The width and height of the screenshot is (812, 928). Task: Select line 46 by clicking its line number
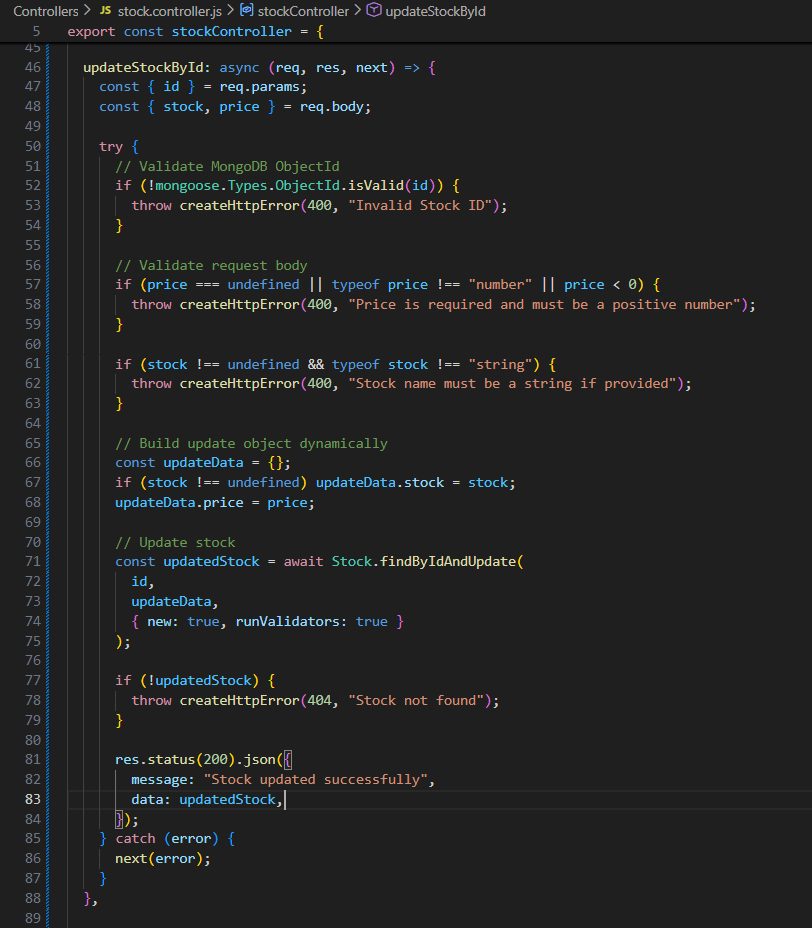coord(33,67)
